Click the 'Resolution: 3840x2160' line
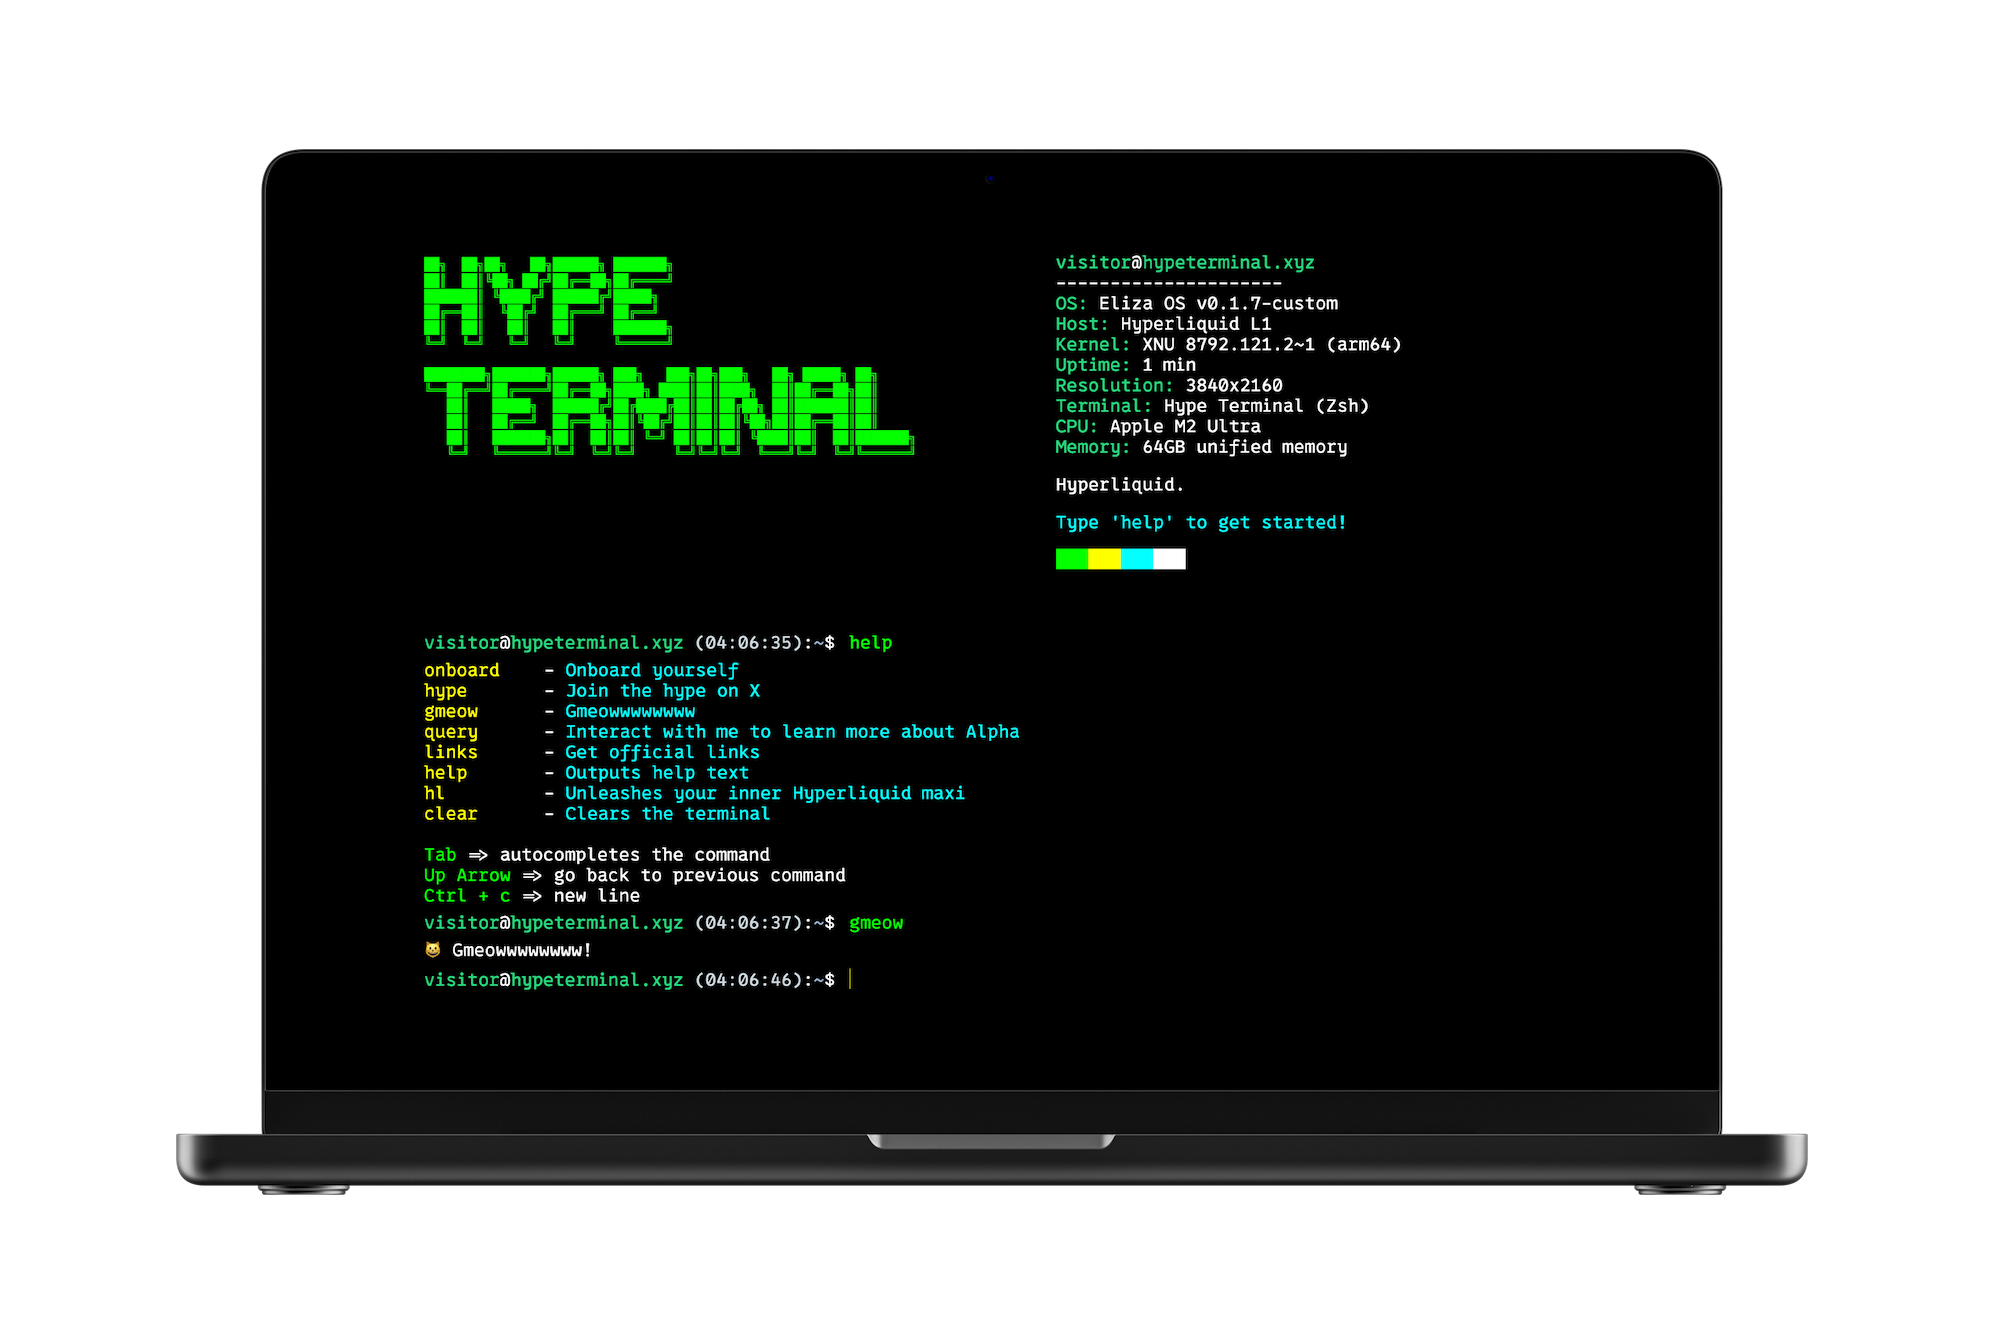Image resolution: width=2000 pixels, height=1318 pixels. click(x=1169, y=385)
